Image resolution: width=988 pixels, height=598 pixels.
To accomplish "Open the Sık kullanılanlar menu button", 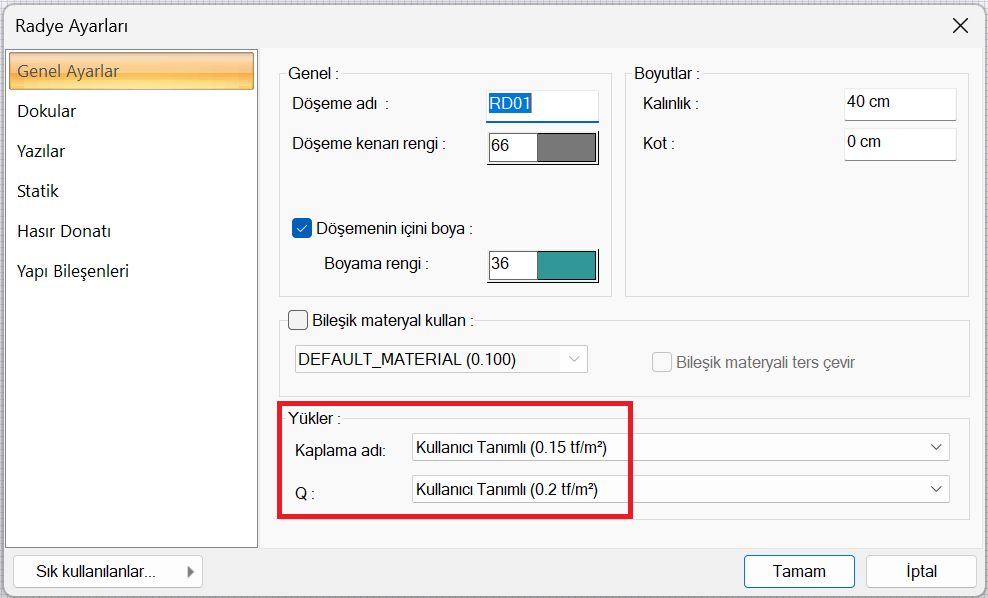I will tap(107, 572).
